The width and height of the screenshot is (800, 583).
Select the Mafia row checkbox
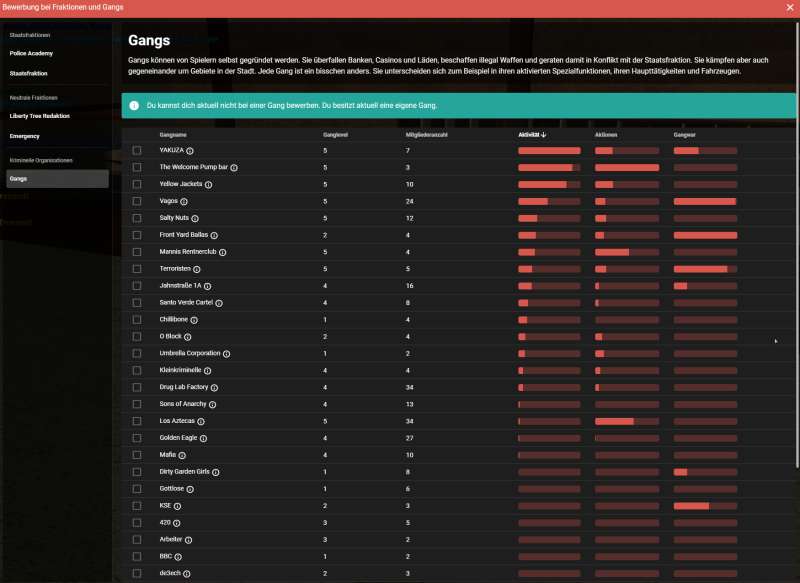click(x=137, y=455)
